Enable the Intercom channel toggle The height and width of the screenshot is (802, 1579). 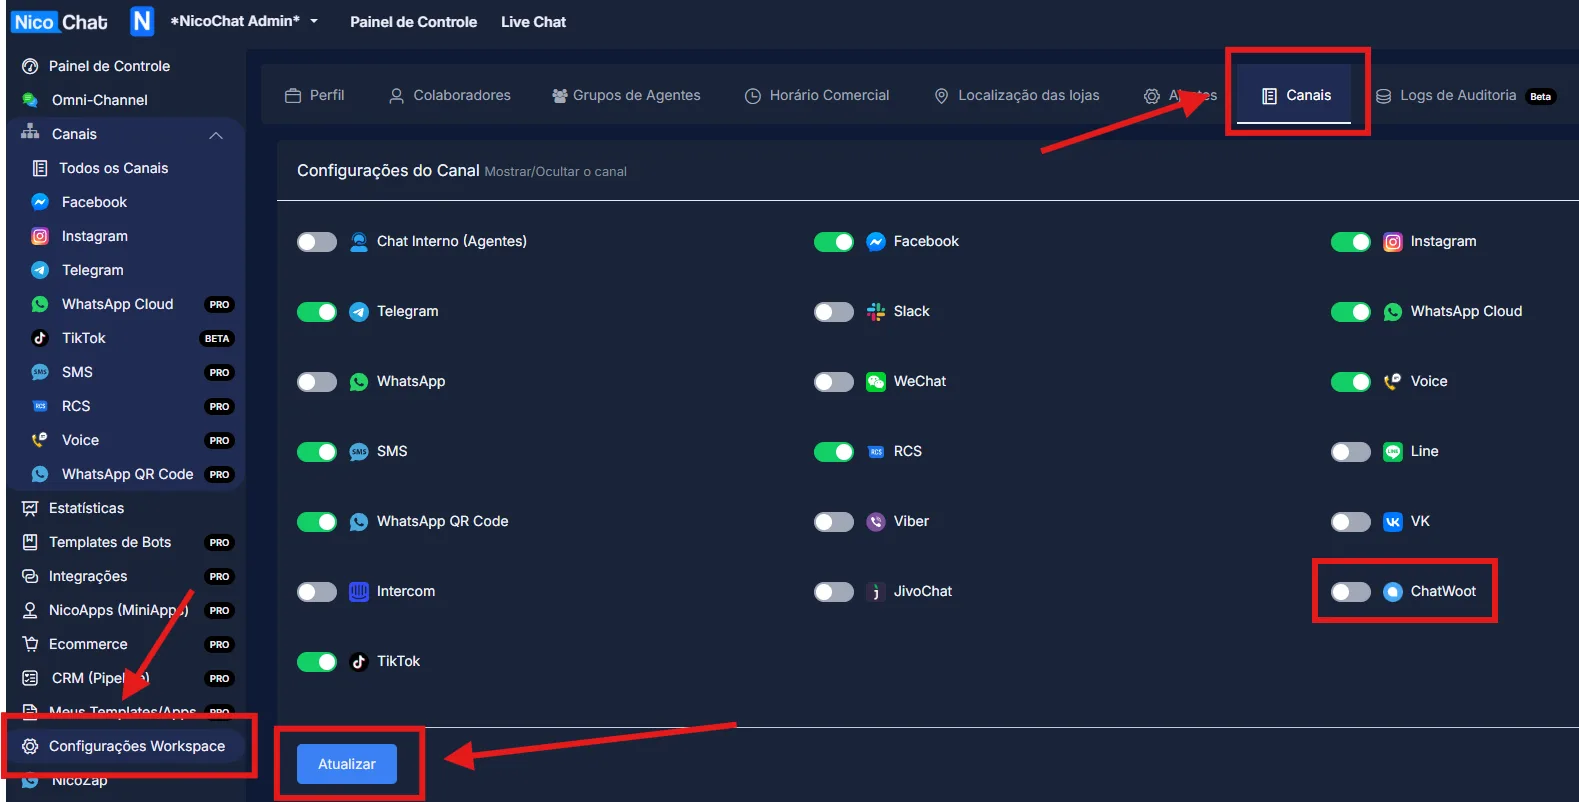coord(317,592)
